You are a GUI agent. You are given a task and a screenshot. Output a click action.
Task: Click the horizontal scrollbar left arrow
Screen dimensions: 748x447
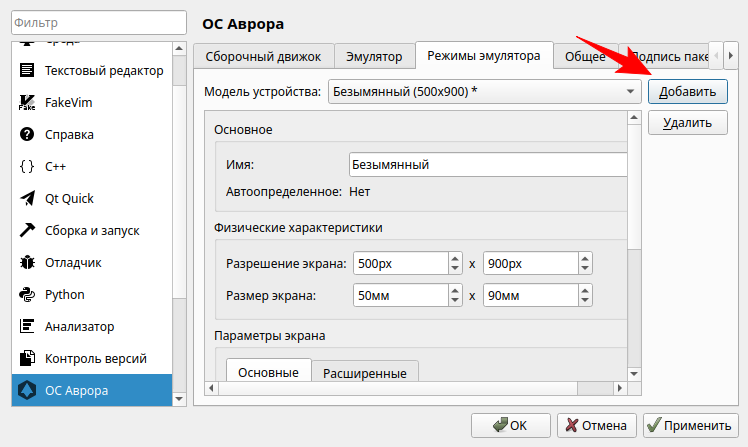click(211, 388)
